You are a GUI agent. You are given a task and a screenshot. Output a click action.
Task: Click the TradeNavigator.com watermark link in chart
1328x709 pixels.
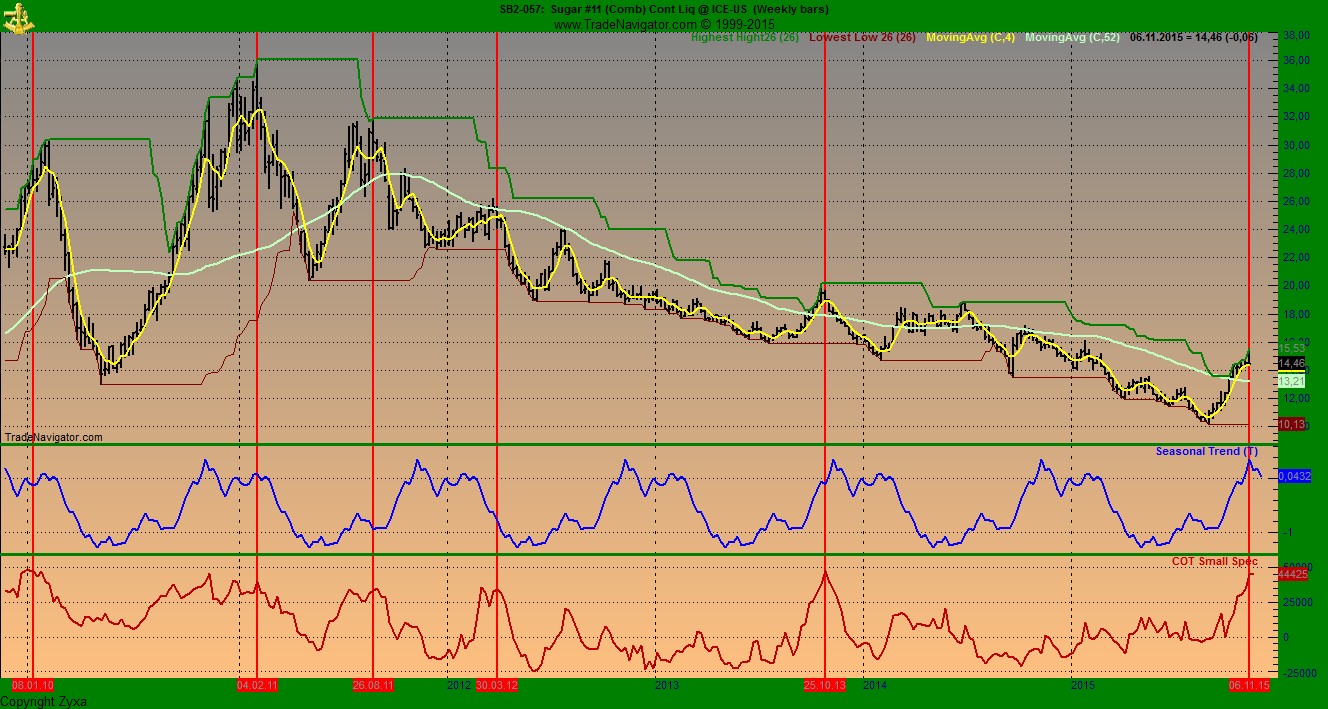click(54, 437)
